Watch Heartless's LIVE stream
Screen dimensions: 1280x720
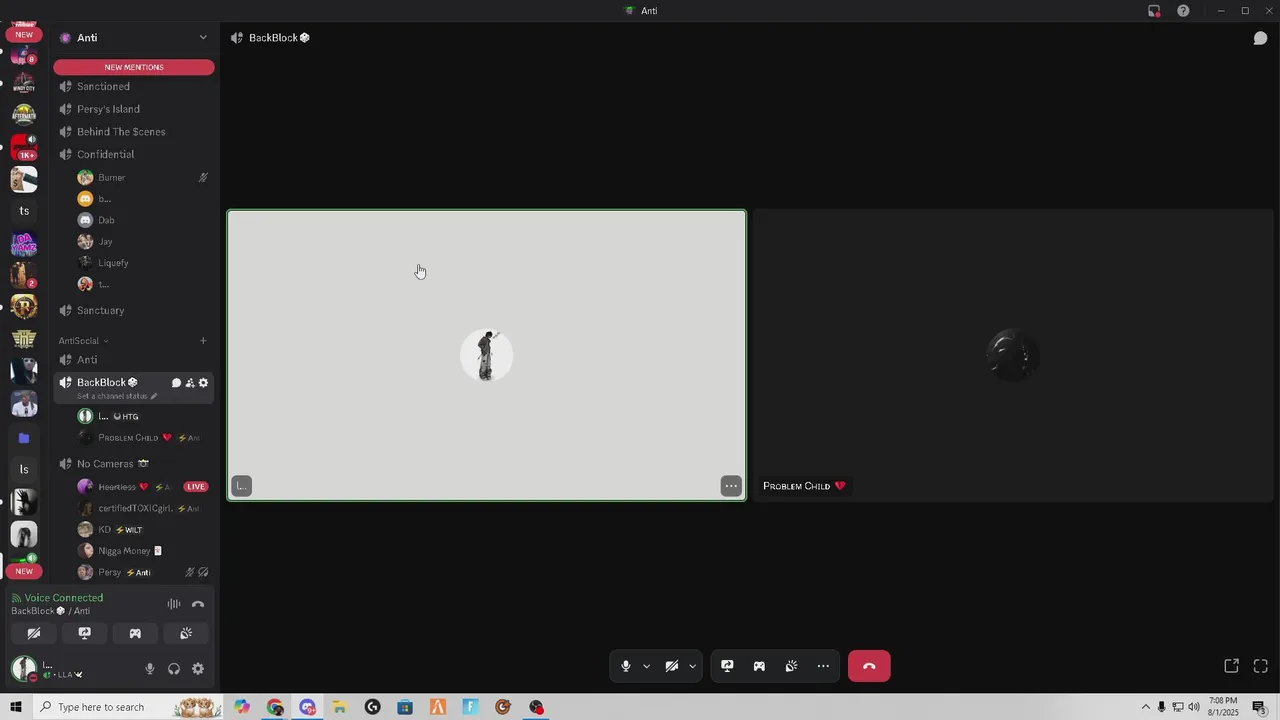click(x=196, y=487)
